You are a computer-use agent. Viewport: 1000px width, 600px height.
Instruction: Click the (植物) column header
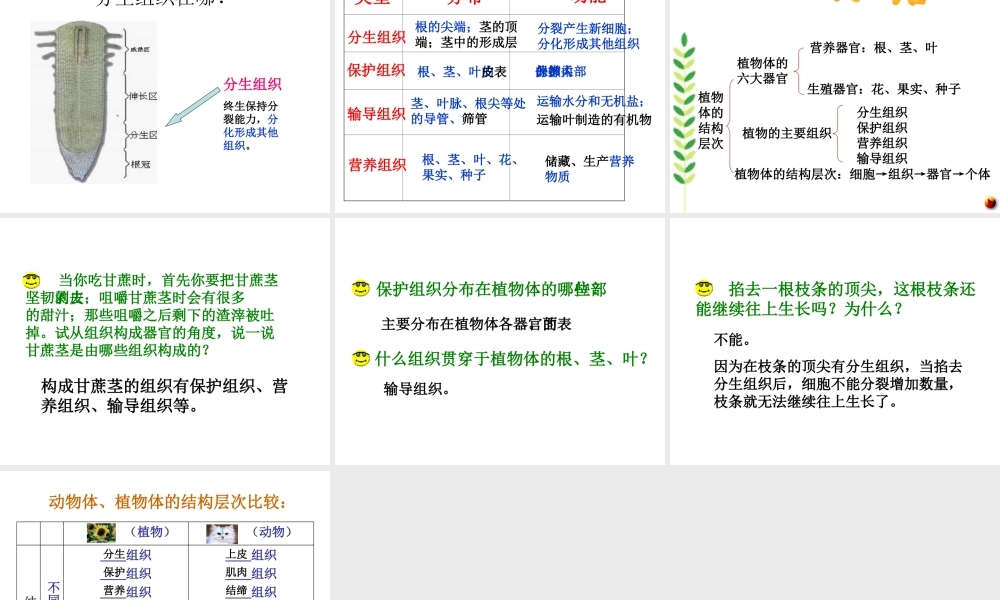tap(151, 532)
